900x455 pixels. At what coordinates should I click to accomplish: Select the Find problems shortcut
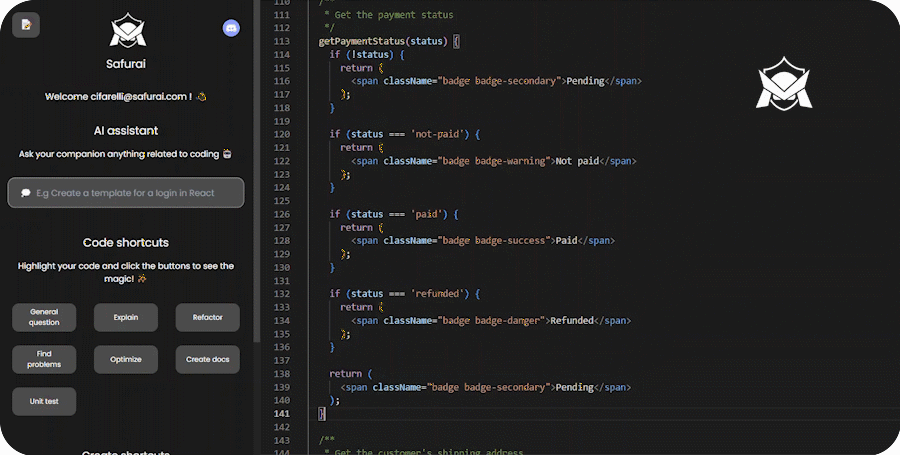(x=44, y=359)
